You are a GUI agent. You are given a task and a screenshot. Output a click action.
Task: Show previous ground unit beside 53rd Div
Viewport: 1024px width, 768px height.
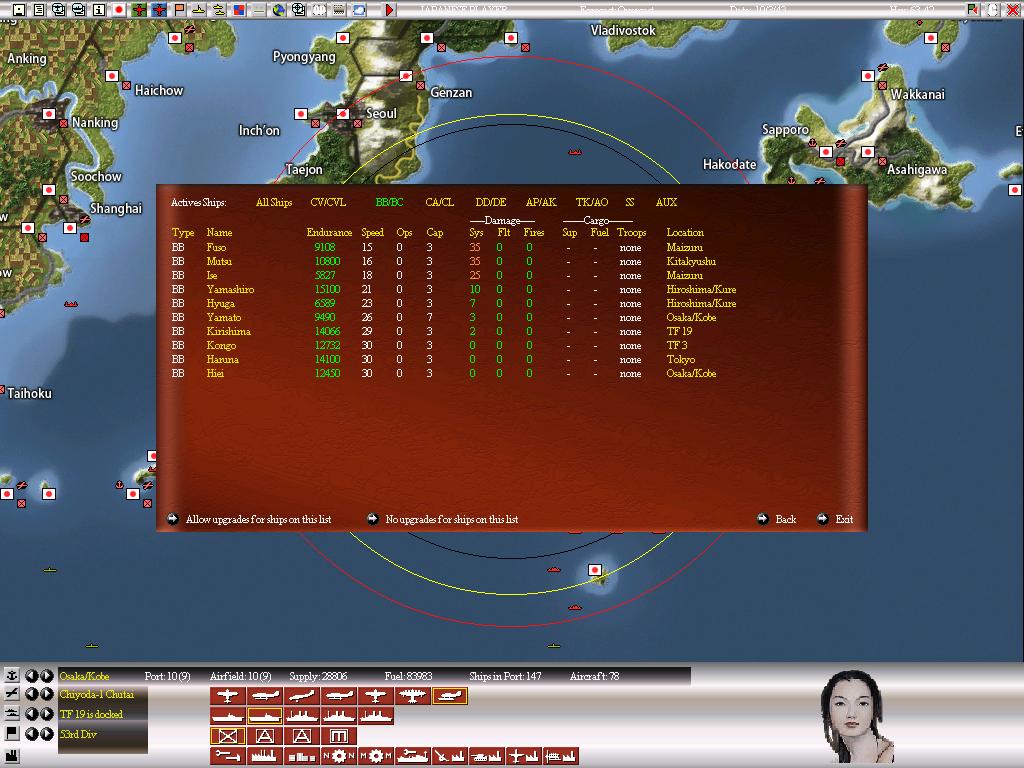tap(31, 734)
